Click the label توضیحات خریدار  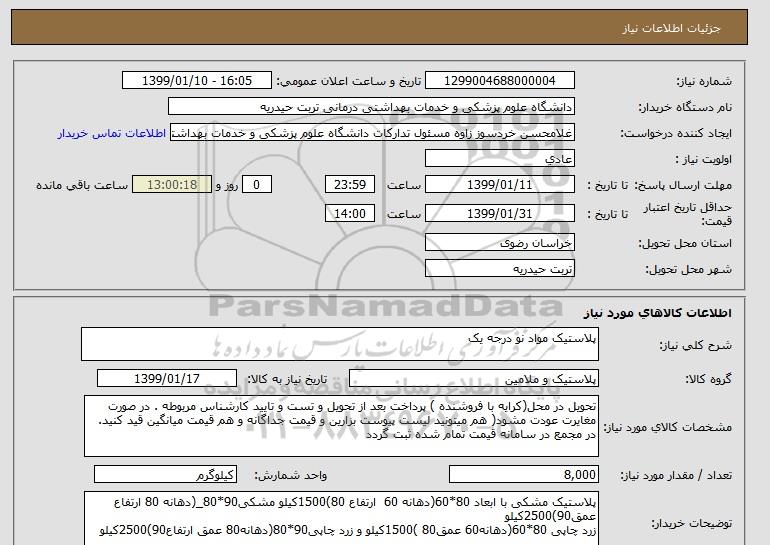691,523
